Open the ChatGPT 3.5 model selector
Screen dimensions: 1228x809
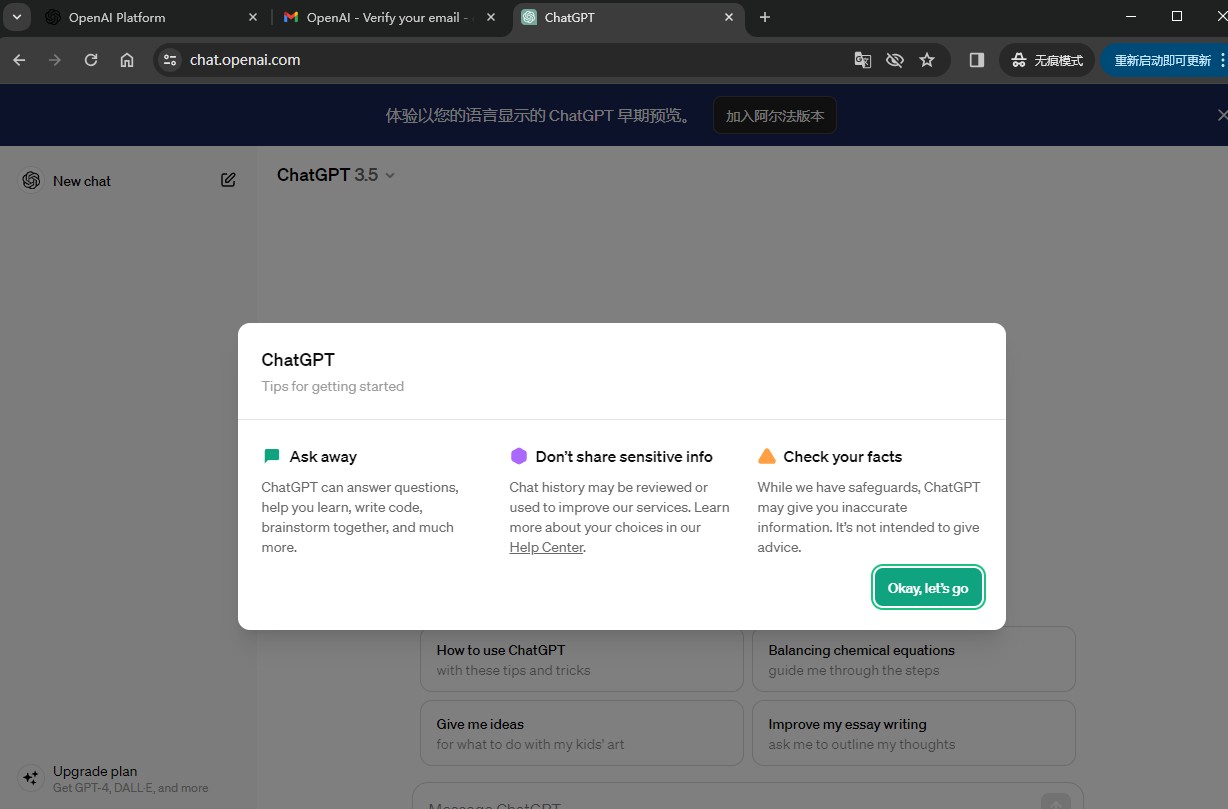click(x=336, y=175)
